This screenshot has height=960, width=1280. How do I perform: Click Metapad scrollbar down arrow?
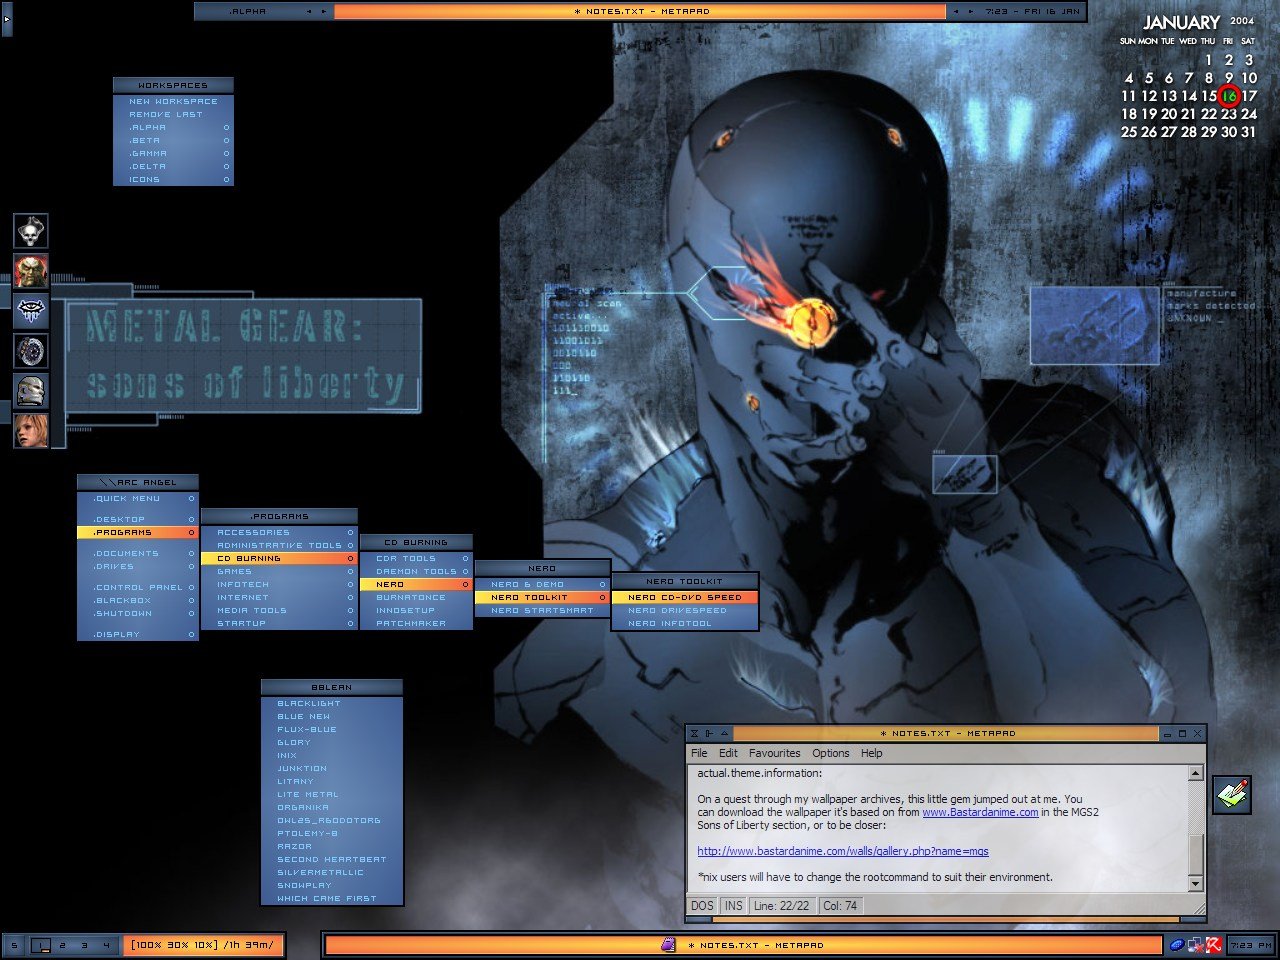pyautogui.click(x=1195, y=884)
